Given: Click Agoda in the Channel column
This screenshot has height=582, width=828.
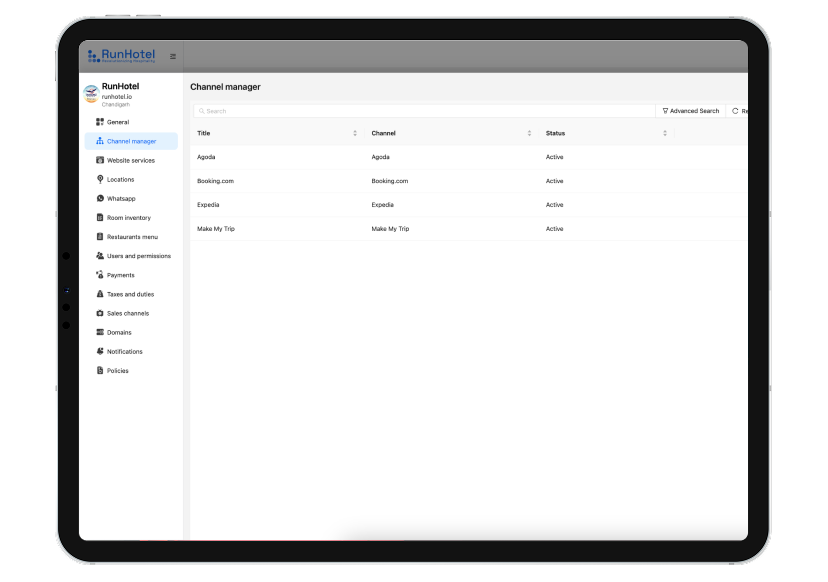Looking at the screenshot, I should click(x=380, y=157).
